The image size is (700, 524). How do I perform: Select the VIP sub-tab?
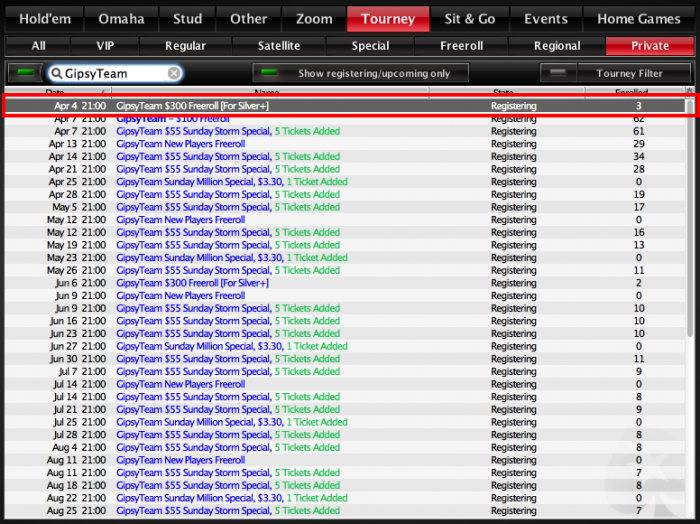click(105, 46)
